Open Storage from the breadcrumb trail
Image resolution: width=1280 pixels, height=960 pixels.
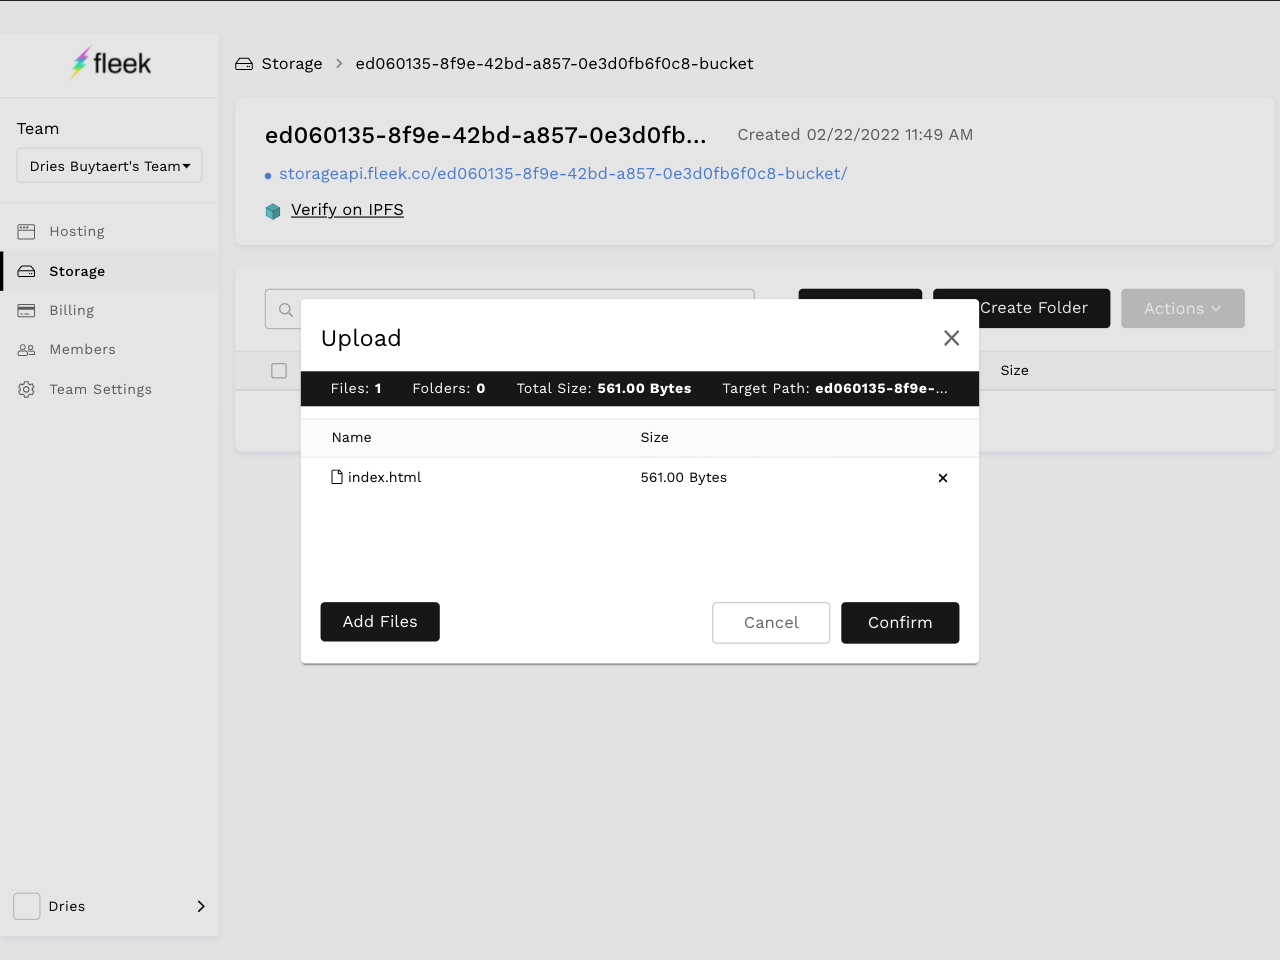pos(291,63)
